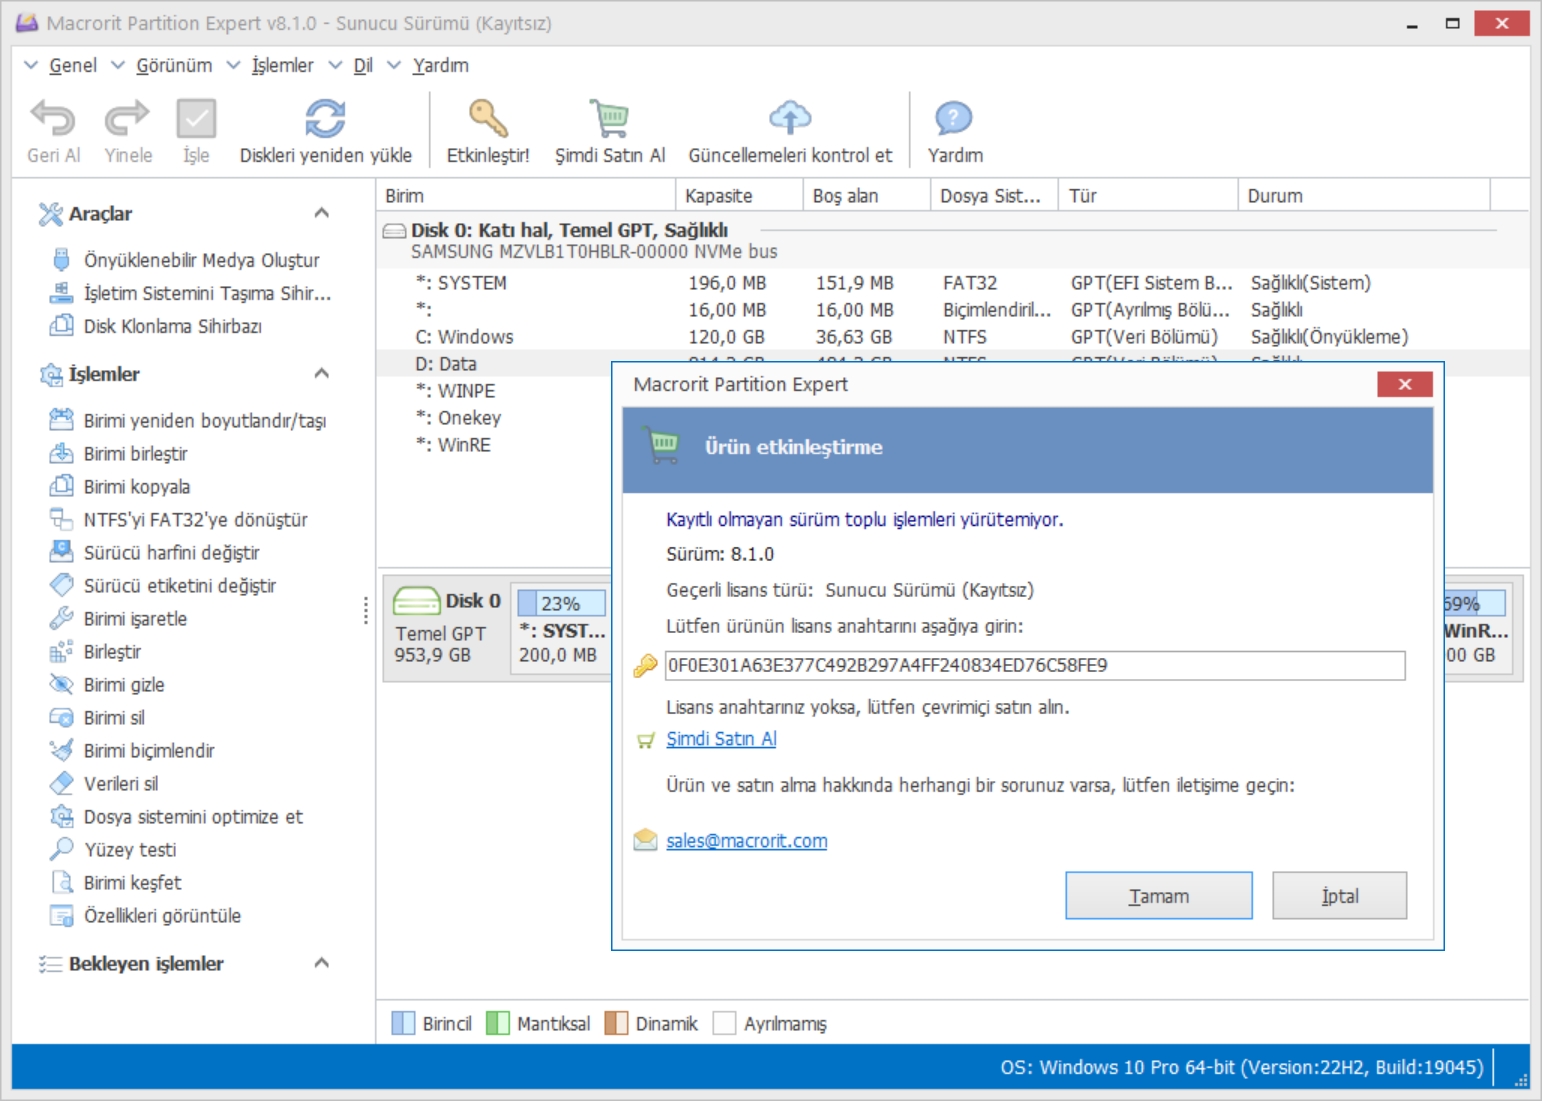Screen dimensions: 1542x1101
Task: Open the Görünüm menu
Action: tap(174, 65)
